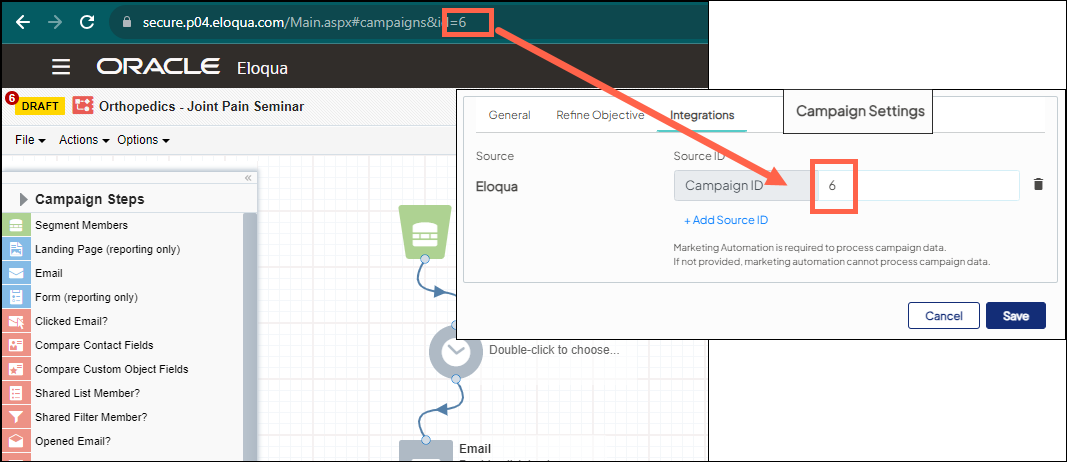Screen dimensions: 1067x462
Task: Click the Shared Filter Member? funnel icon
Action: (17, 417)
